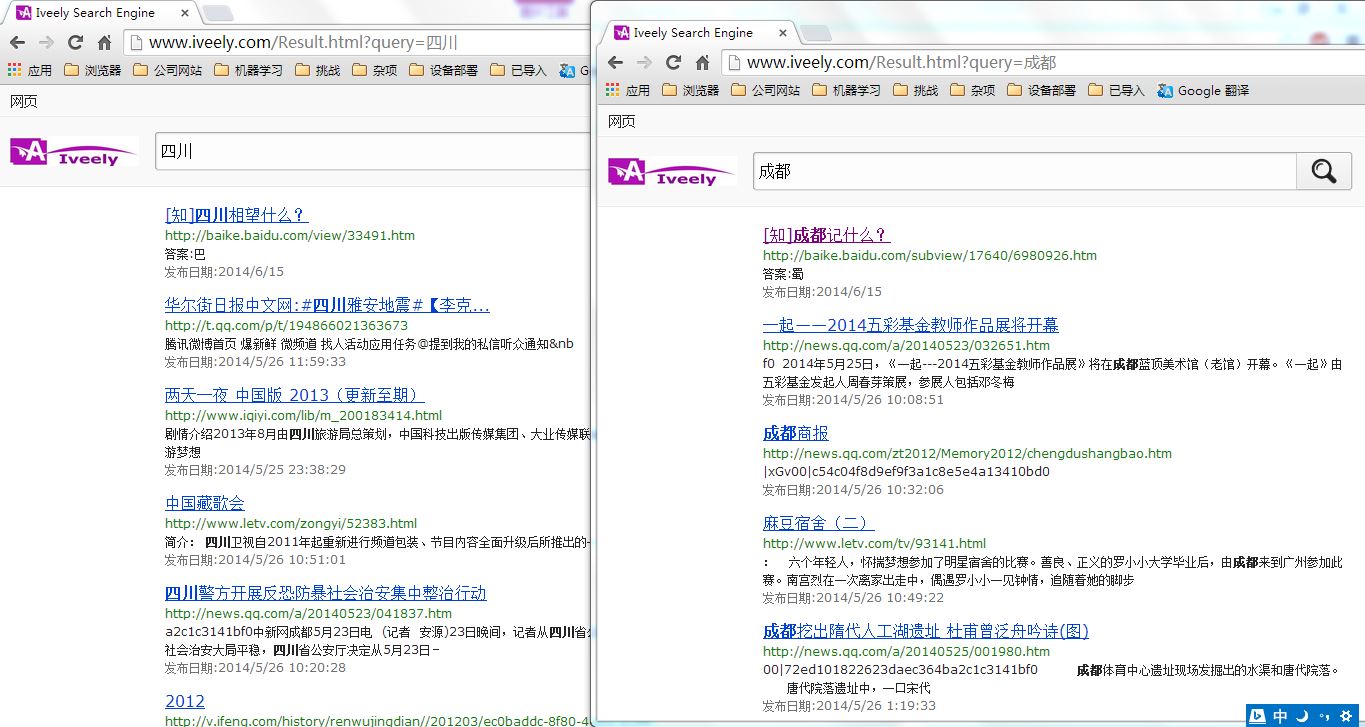
Task: Open link 一起——2014五彩基金教师作品展将开幕
Action: point(910,325)
